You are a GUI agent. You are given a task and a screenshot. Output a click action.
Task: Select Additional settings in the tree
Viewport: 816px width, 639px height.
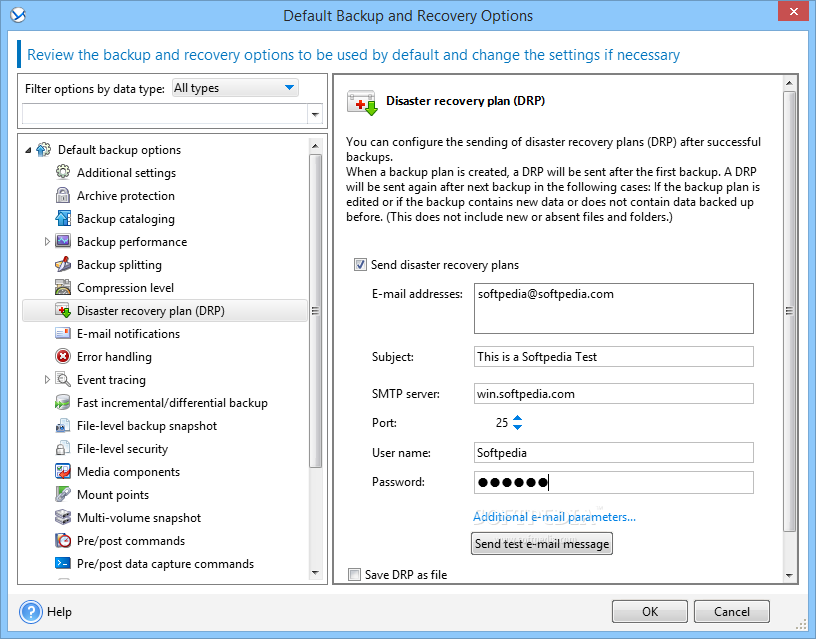coord(126,173)
